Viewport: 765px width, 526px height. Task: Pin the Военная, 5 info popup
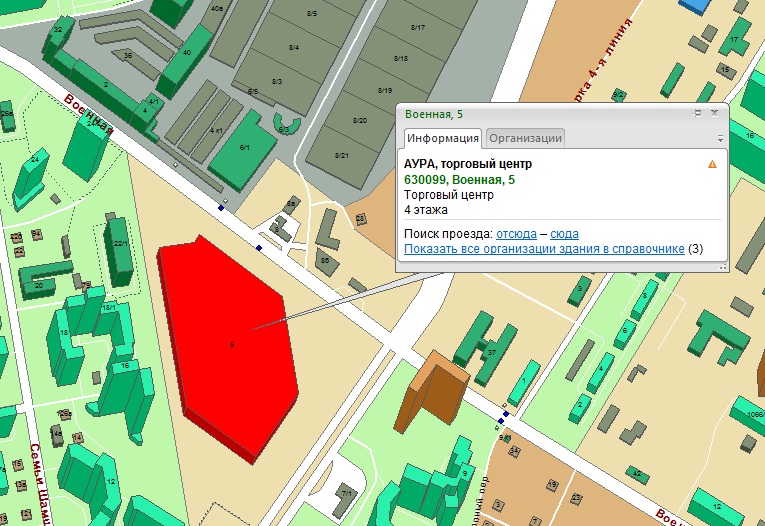[698, 114]
